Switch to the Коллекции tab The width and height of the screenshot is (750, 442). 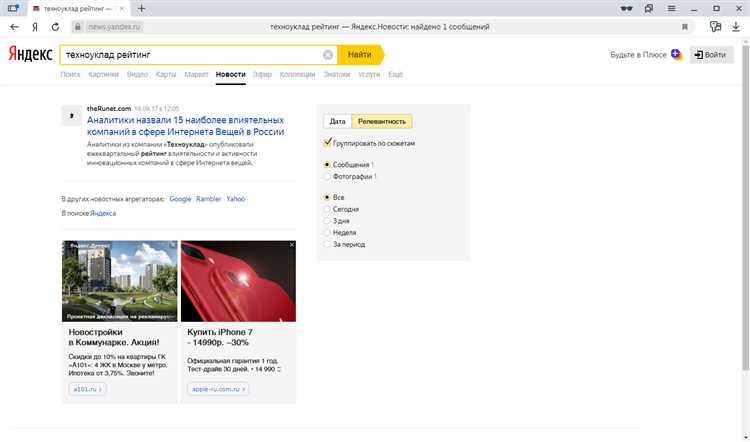pos(298,74)
